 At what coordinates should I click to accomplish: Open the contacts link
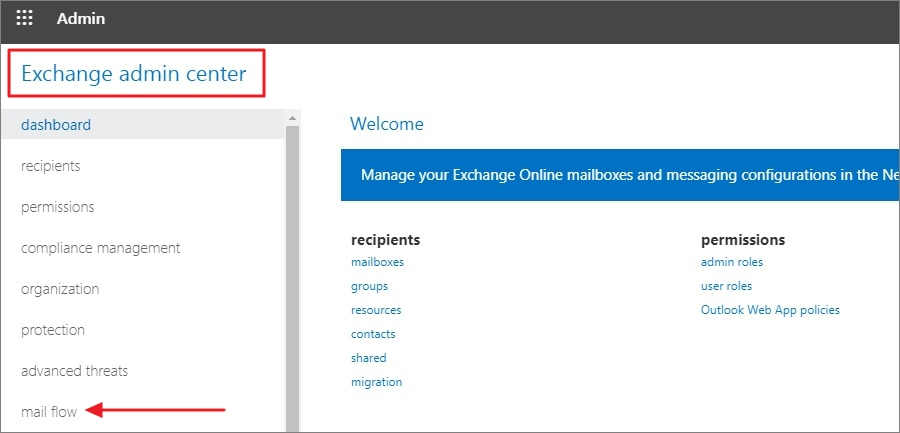click(373, 334)
